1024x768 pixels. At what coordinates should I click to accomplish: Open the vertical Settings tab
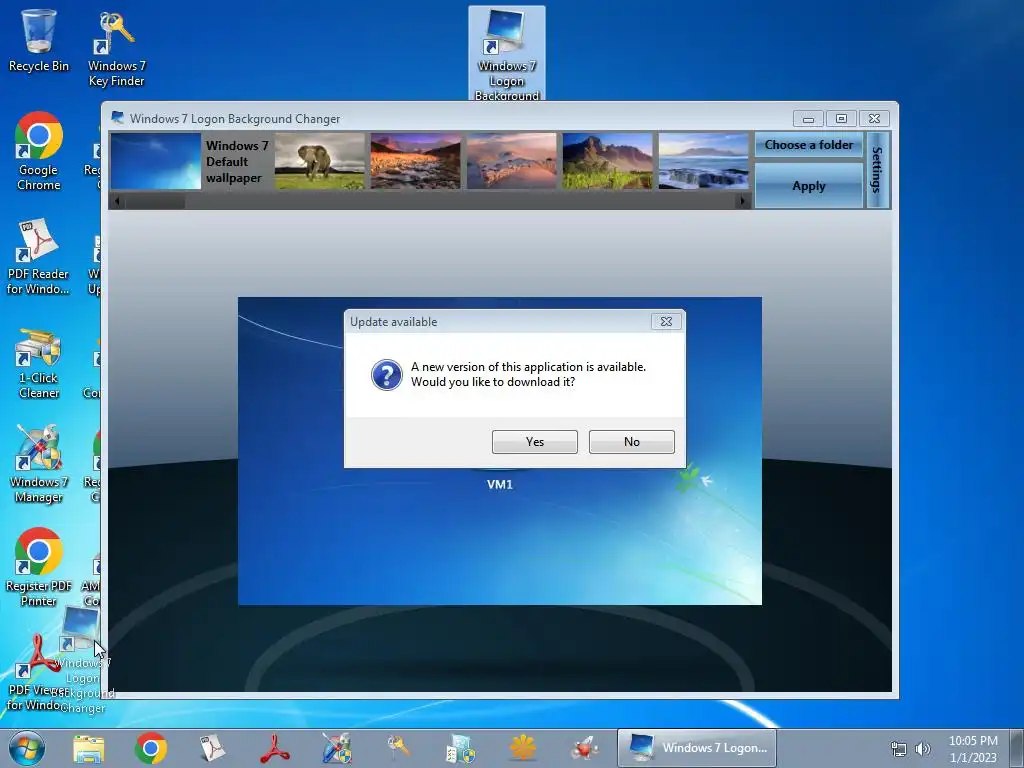(x=877, y=170)
